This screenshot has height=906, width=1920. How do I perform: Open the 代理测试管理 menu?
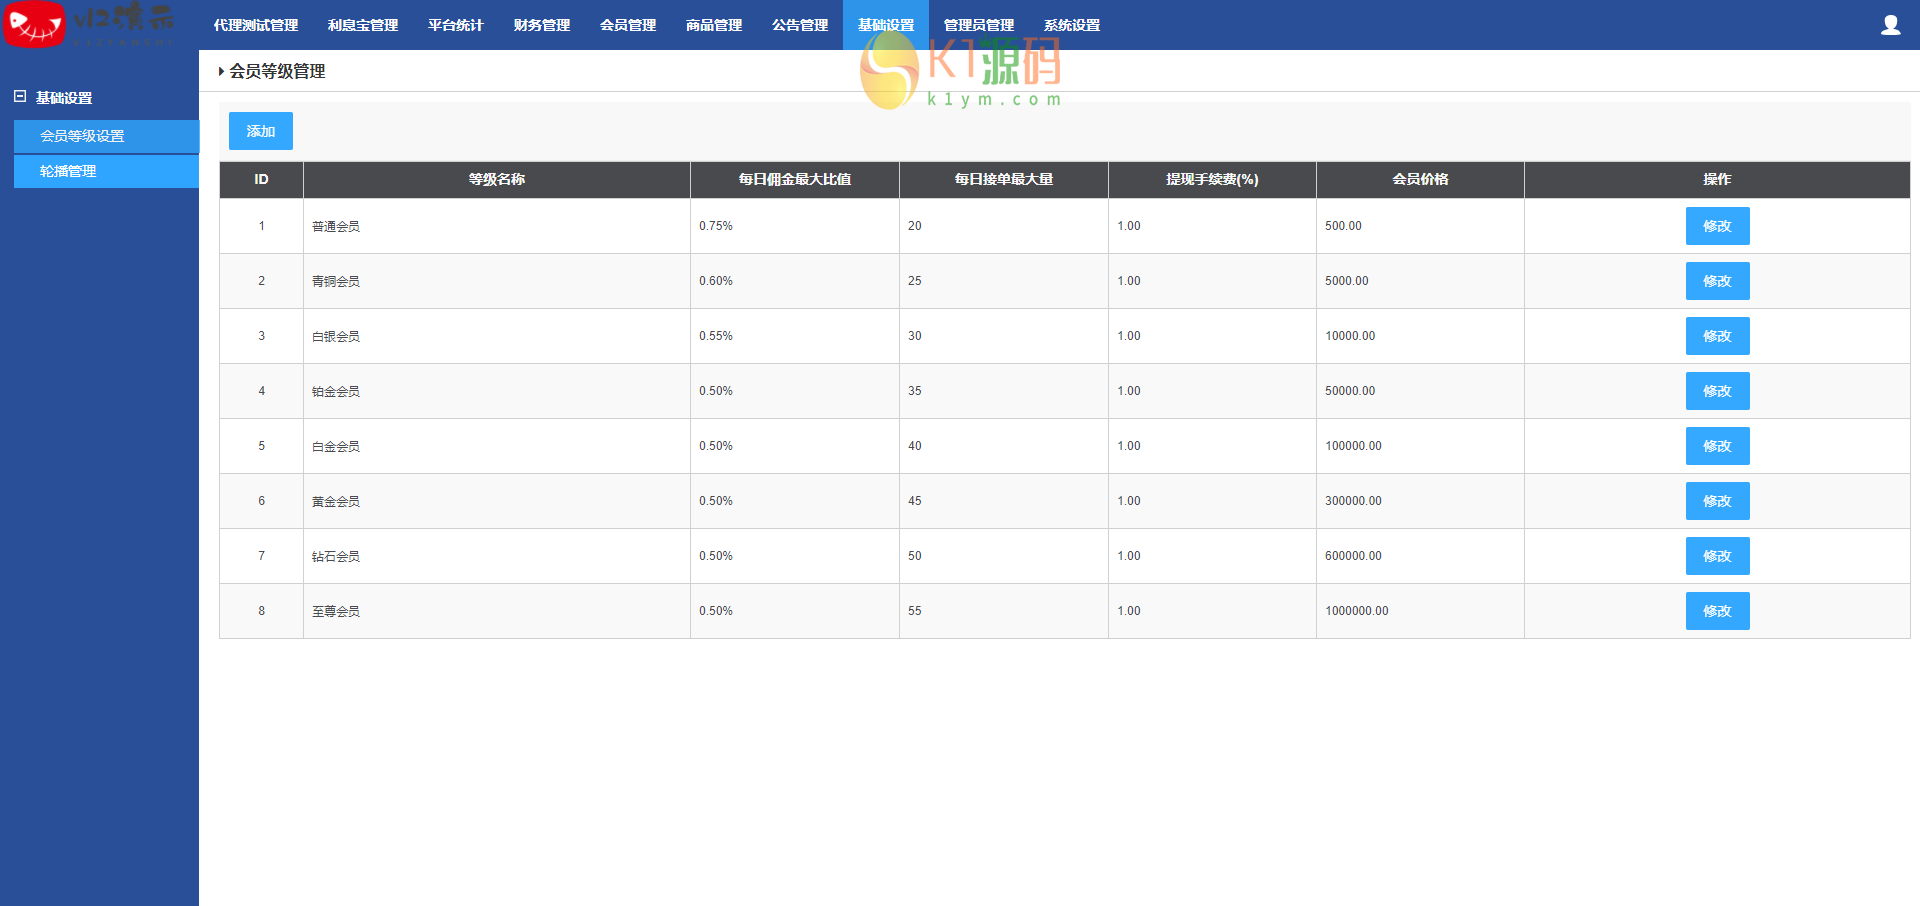(x=256, y=25)
